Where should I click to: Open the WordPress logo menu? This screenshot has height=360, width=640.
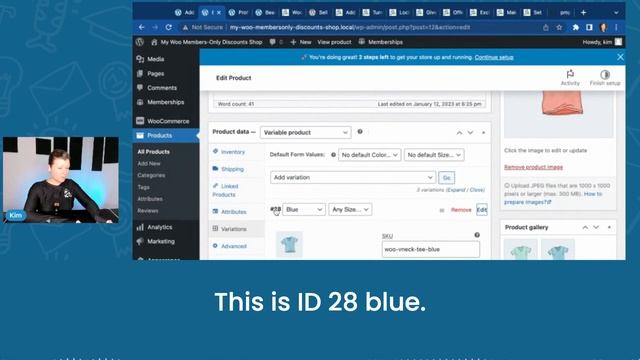pyautogui.click(x=140, y=42)
